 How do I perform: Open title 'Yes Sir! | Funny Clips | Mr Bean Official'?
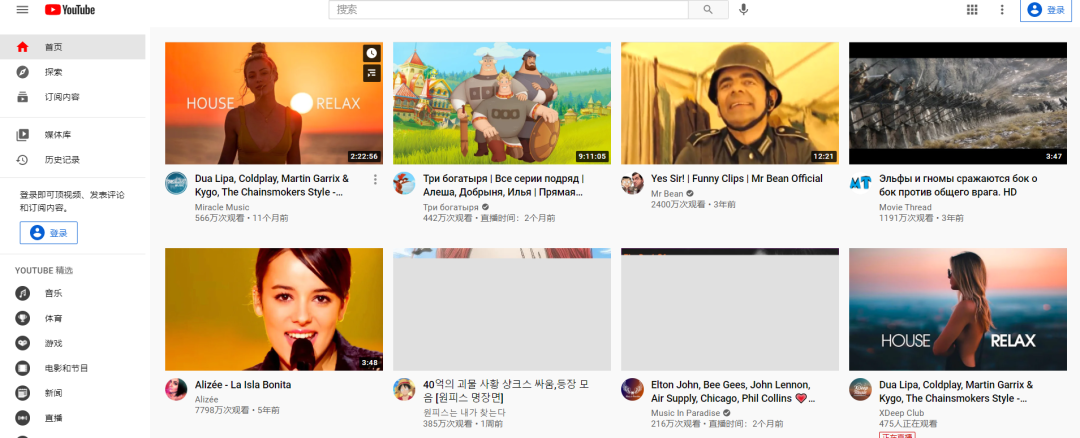[x=736, y=179]
